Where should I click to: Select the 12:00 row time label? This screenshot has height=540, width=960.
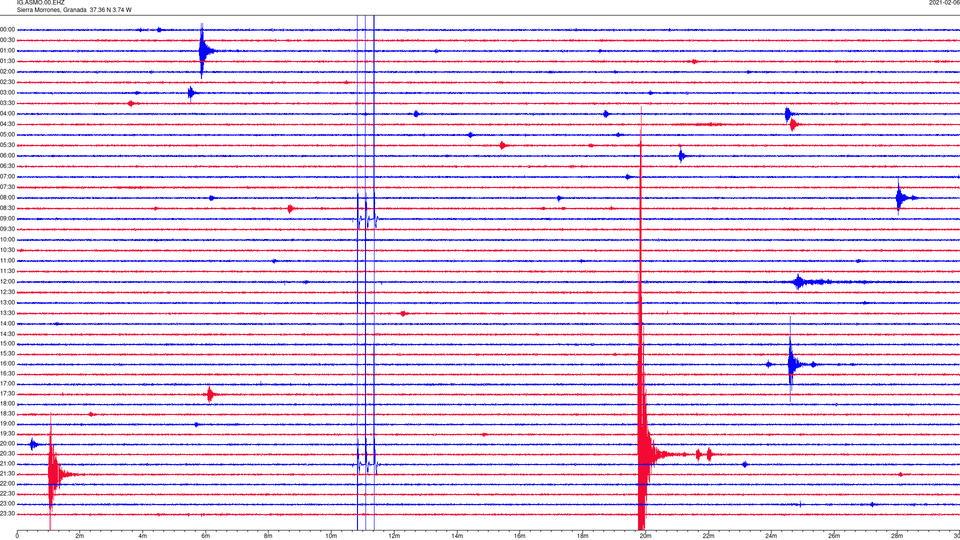coord(8,282)
